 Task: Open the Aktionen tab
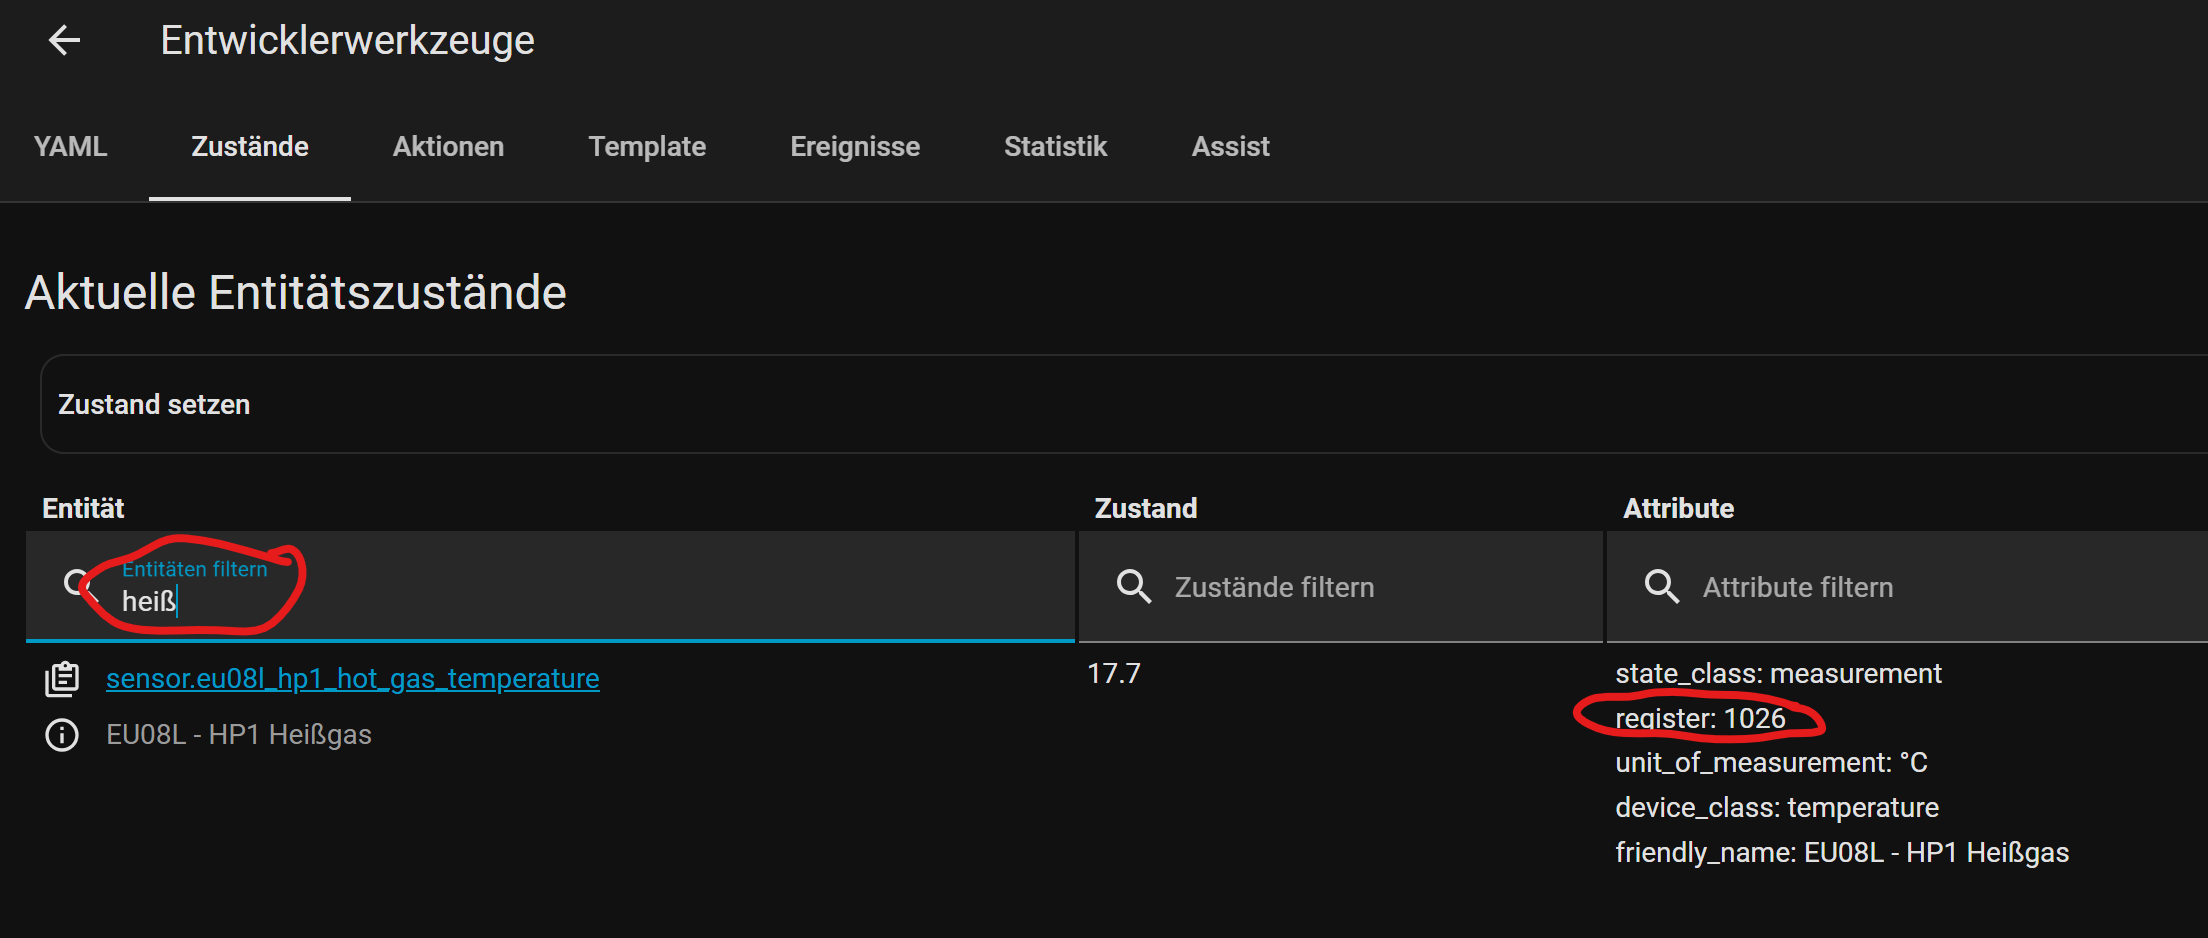448,146
